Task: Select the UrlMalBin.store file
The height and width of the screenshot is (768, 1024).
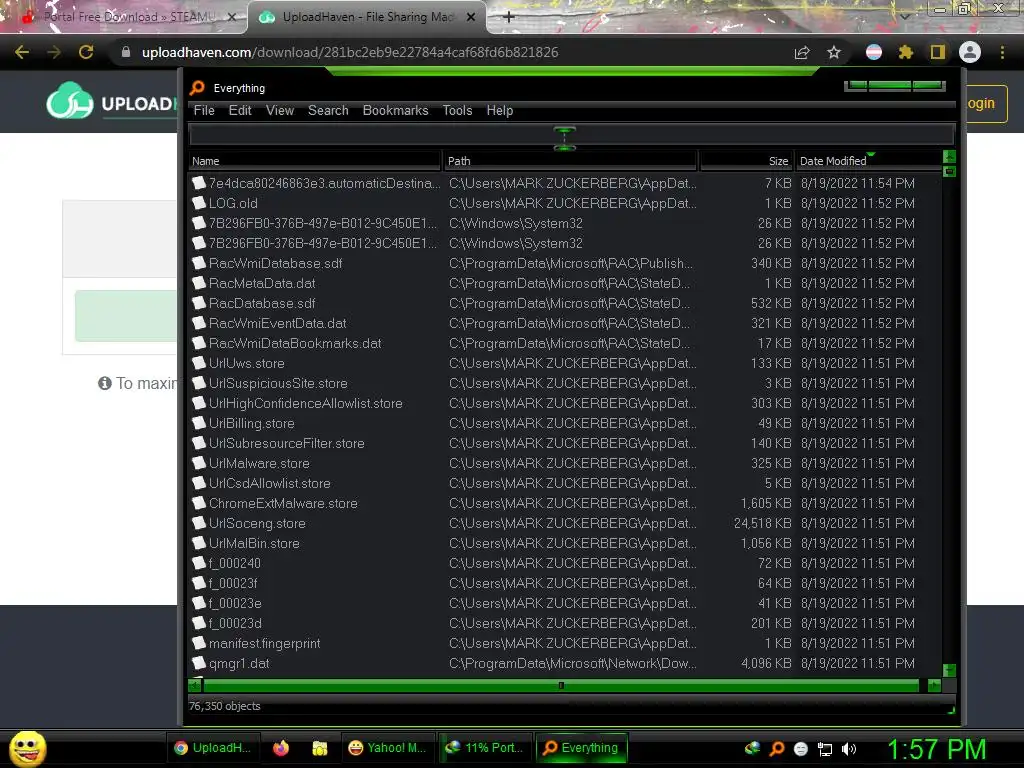Action: pyautogui.click(x=254, y=543)
